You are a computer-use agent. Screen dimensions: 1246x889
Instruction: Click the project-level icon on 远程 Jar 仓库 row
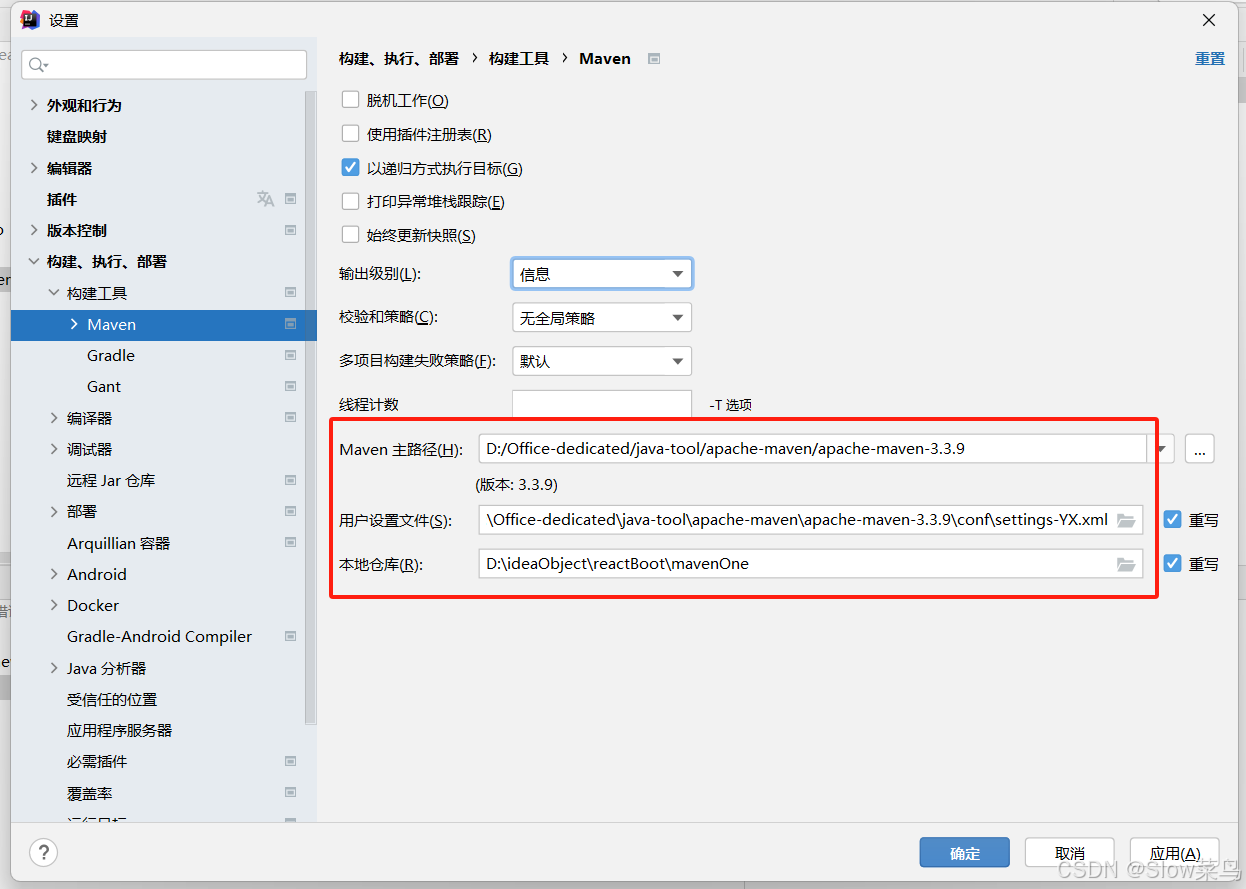[x=290, y=480]
